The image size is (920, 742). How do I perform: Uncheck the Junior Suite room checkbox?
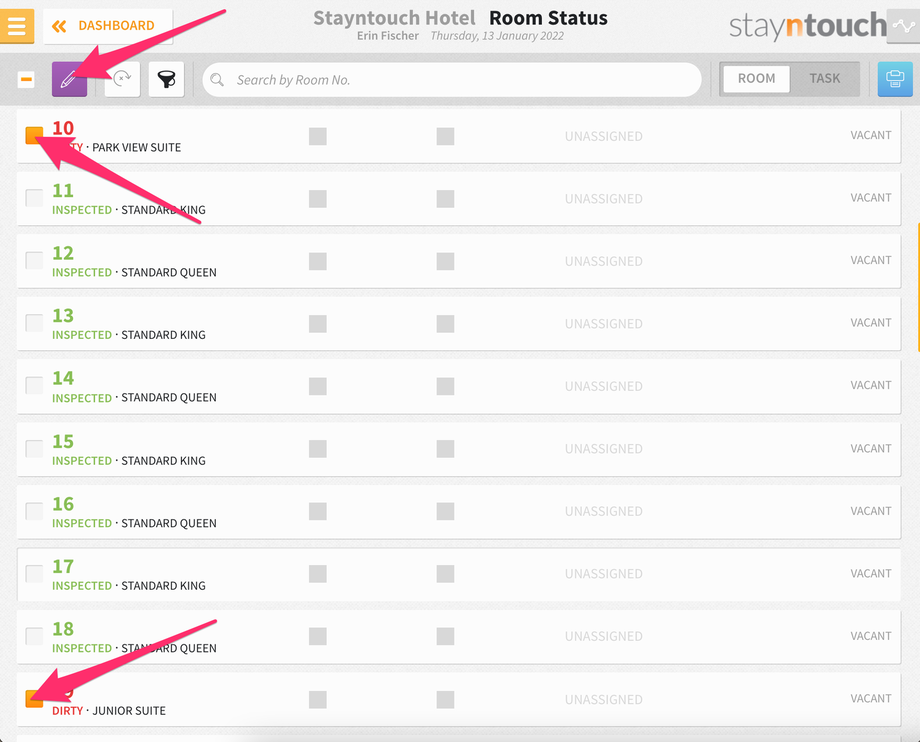tap(34, 699)
